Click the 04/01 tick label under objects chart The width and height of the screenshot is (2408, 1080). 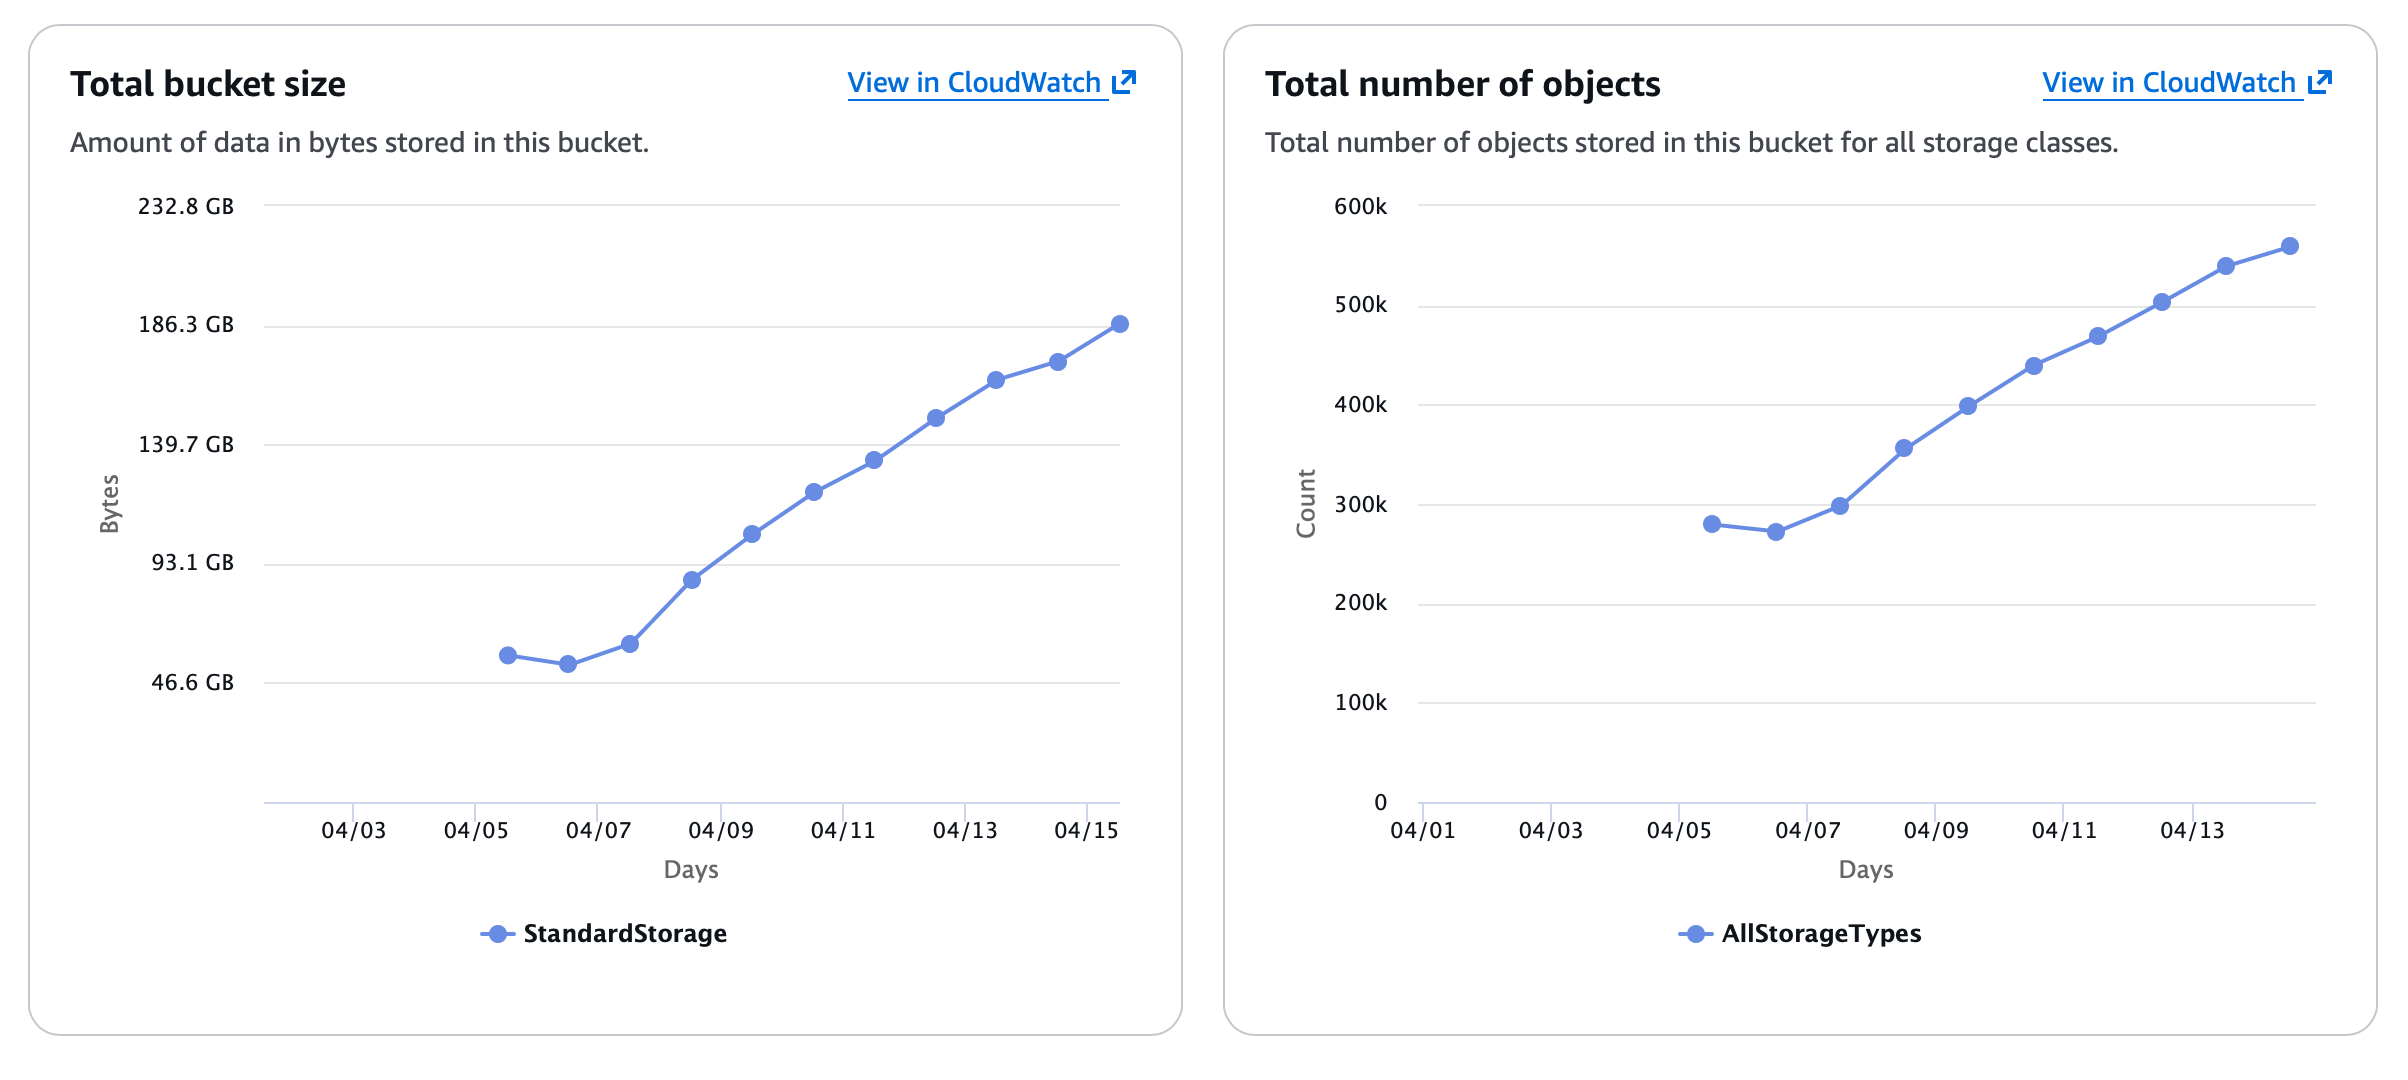pyautogui.click(x=1423, y=831)
